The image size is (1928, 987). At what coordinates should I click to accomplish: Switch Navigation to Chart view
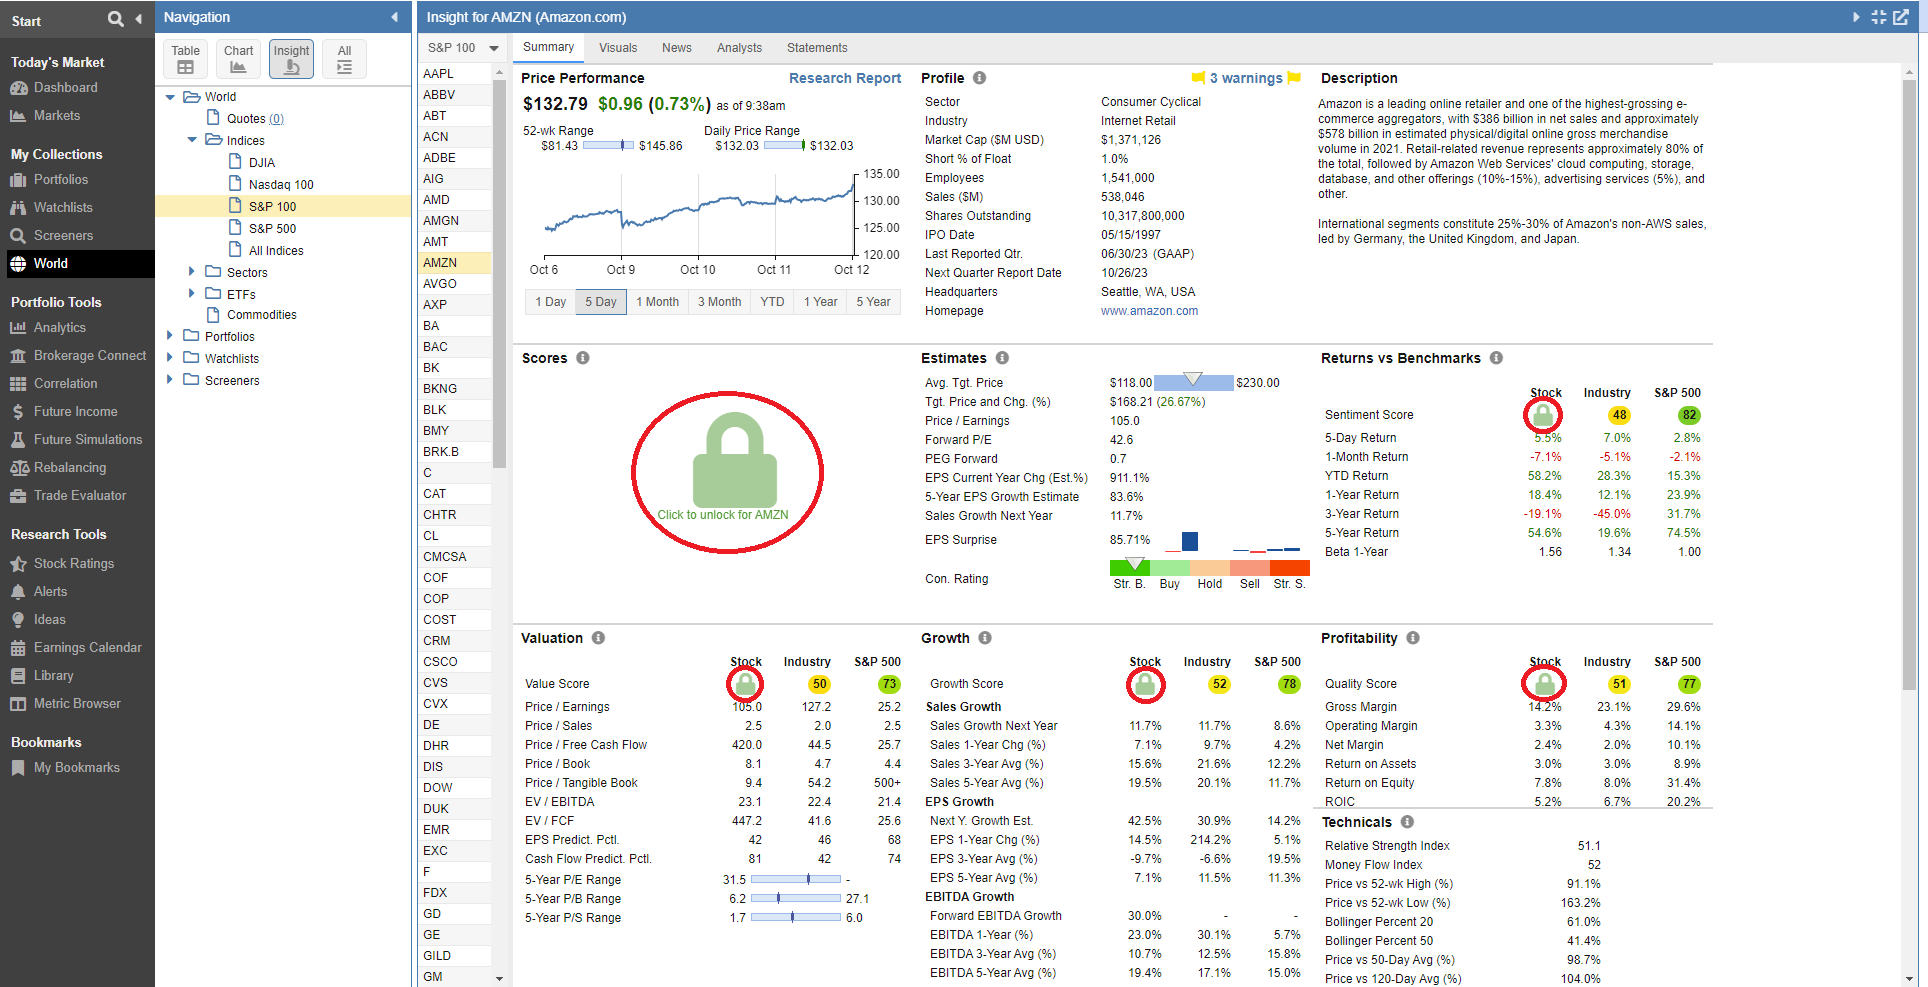pos(238,59)
